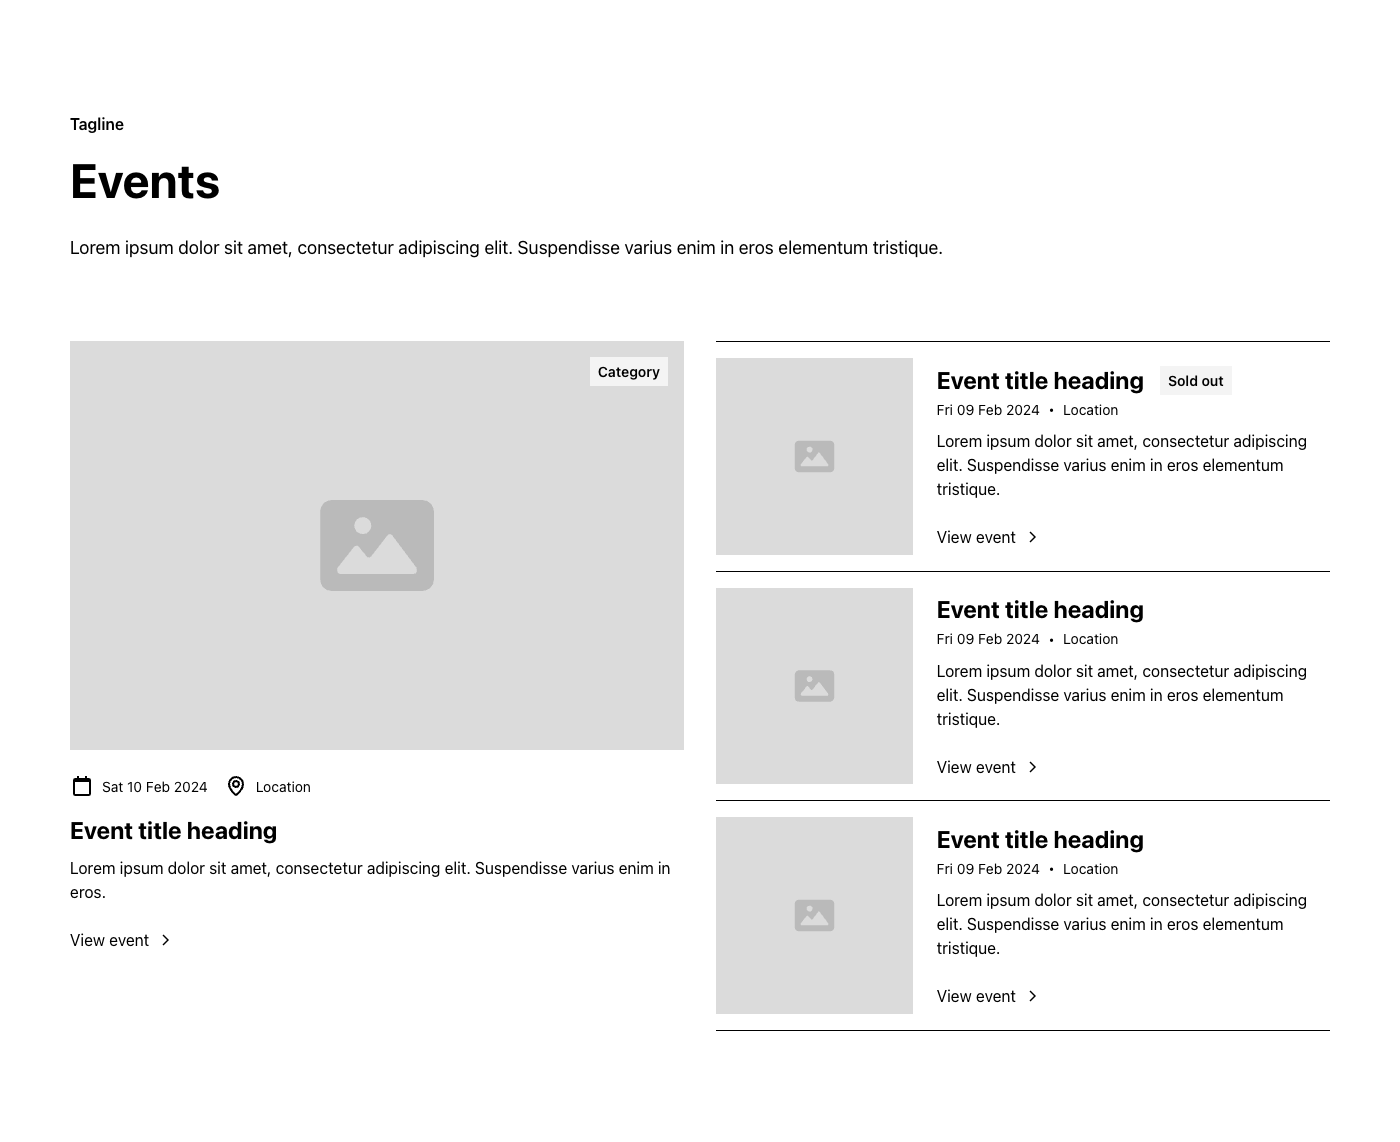The height and width of the screenshot is (1142, 1400).
Task: Open the thumbnail of the middle list event
Action: tap(814, 686)
